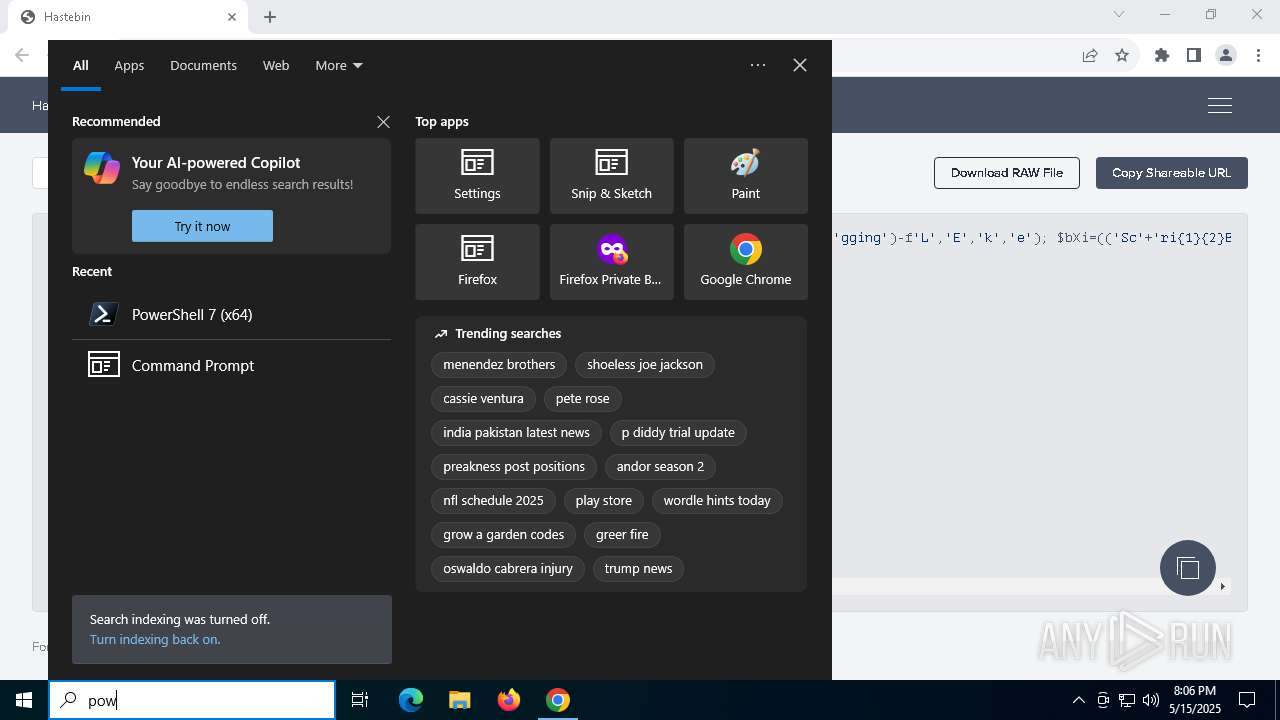Click Download RAW File button
The width and height of the screenshot is (1280, 720).
pos(1007,173)
